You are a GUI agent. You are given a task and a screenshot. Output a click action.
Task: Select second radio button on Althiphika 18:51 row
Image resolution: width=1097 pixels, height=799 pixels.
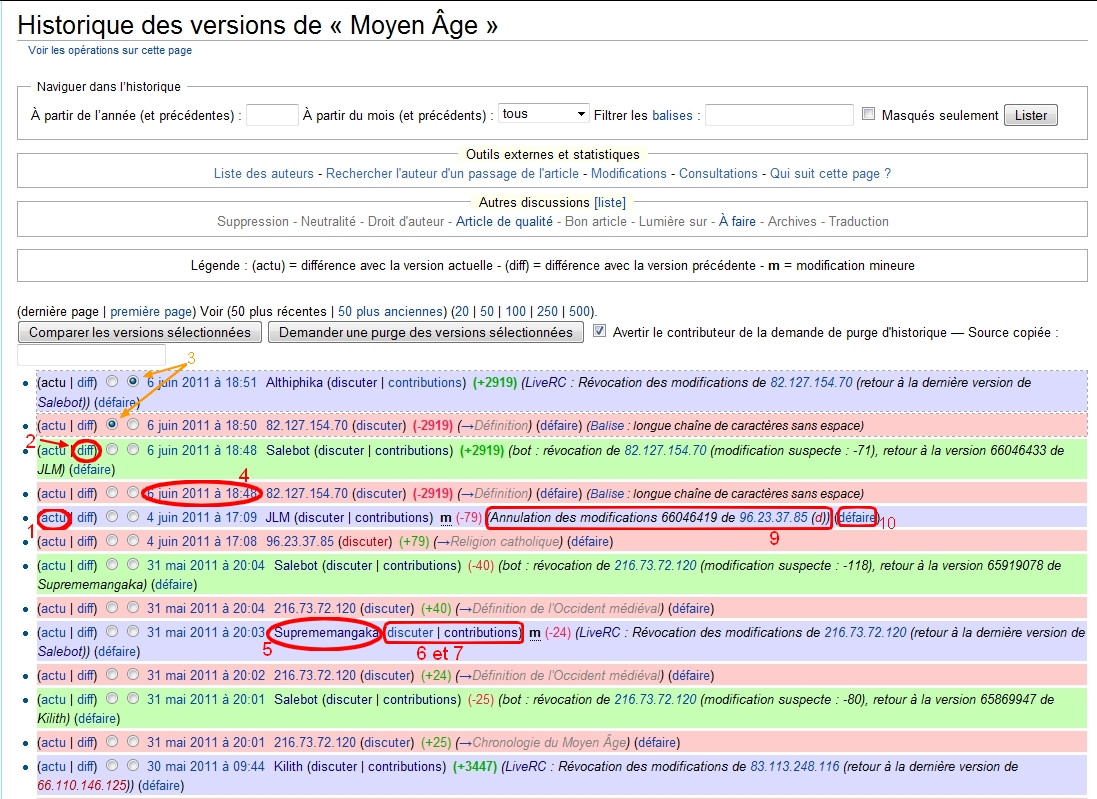pyautogui.click(x=133, y=382)
